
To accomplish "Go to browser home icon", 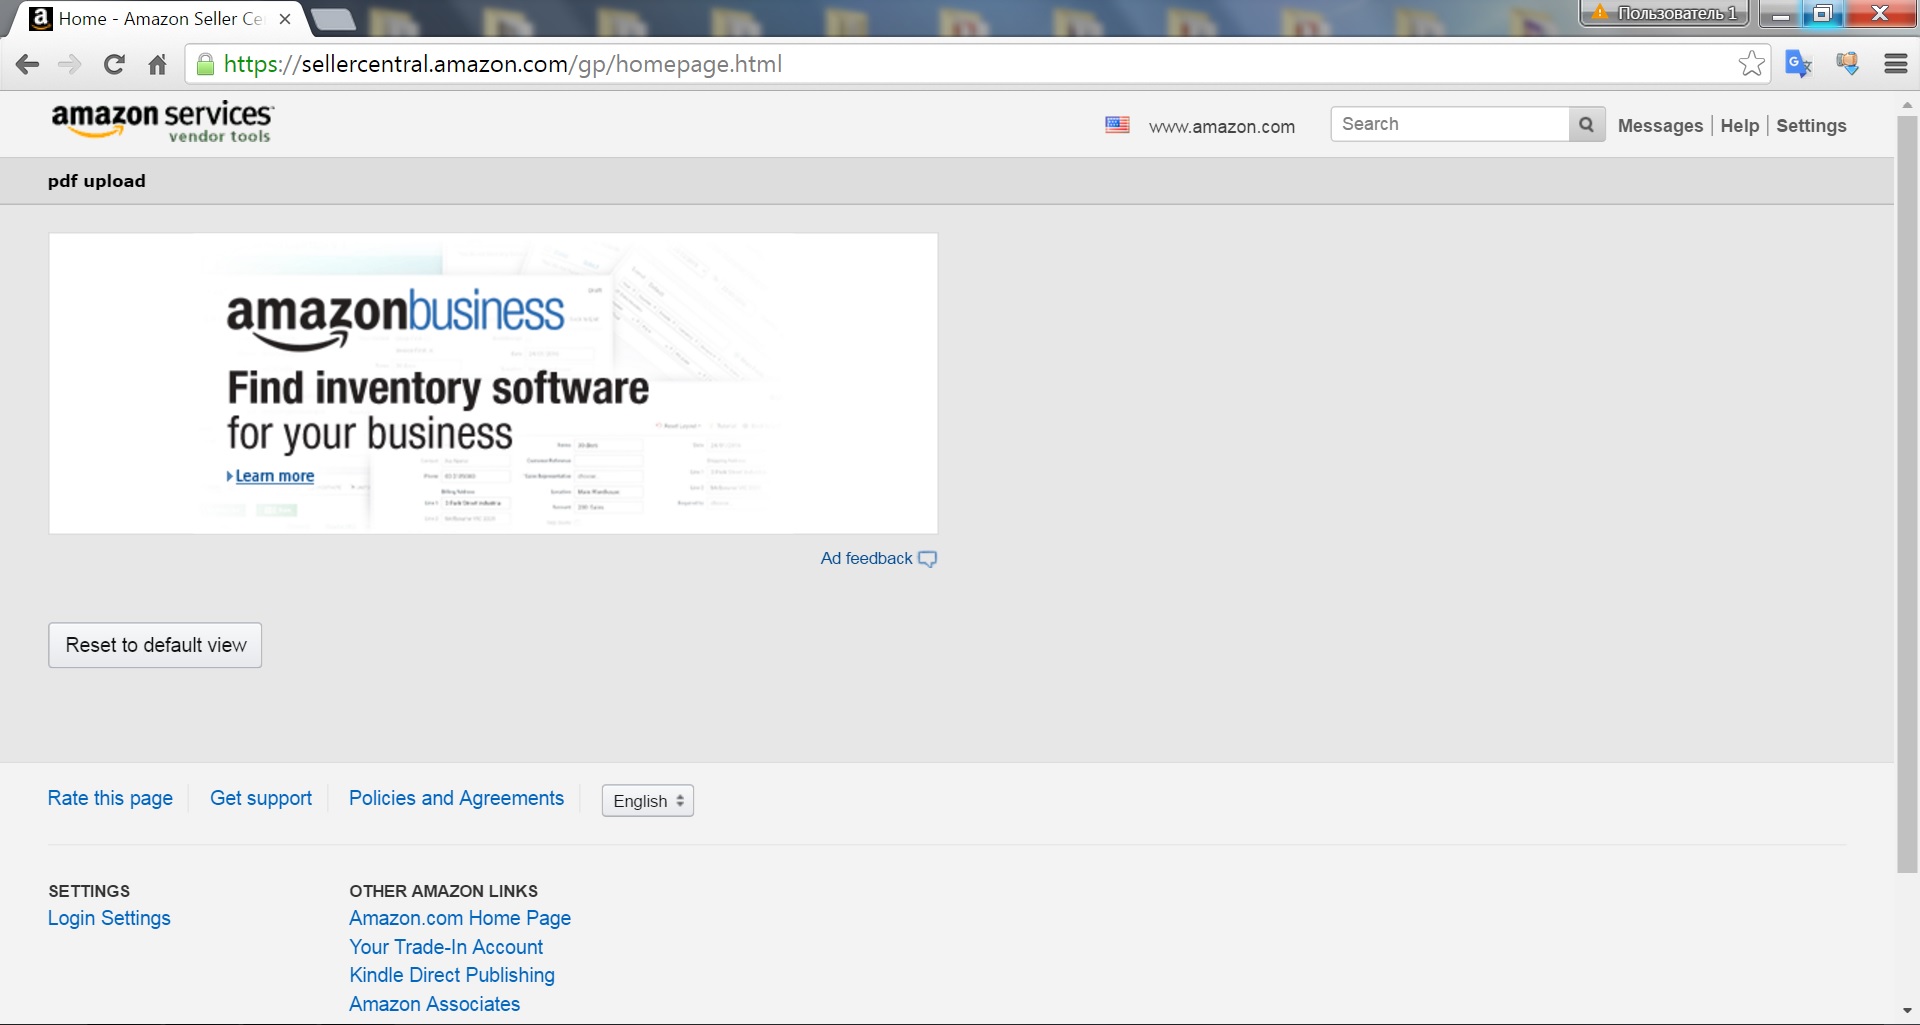I will (x=157, y=65).
